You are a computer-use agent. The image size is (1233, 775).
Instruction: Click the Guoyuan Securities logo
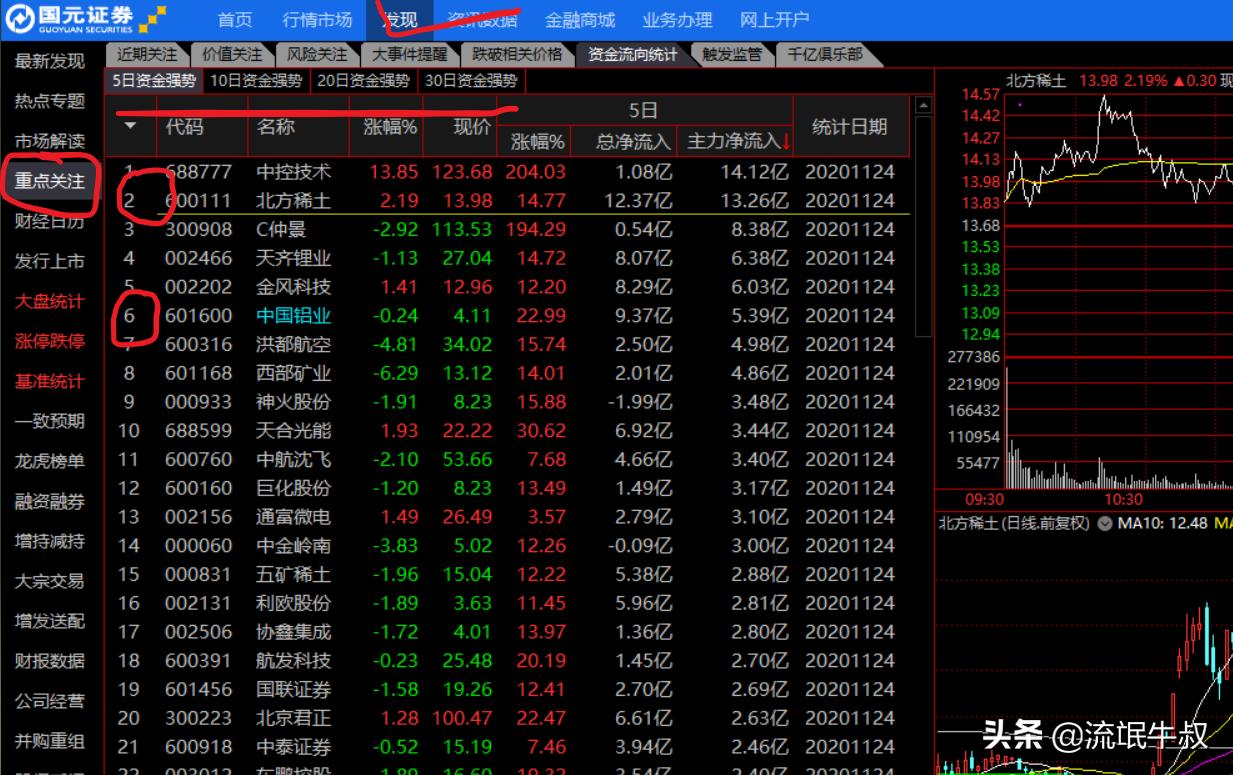tap(85, 18)
